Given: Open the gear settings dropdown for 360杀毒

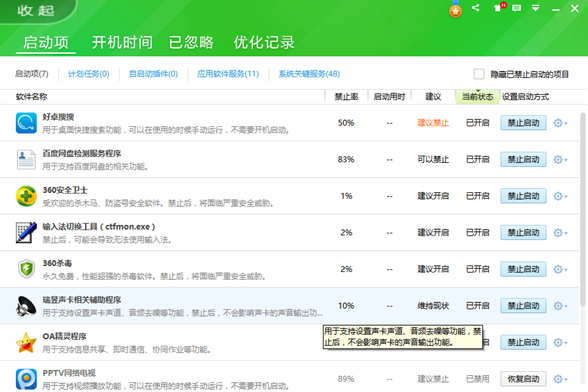Looking at the screenshot, I should pos(560,269).
